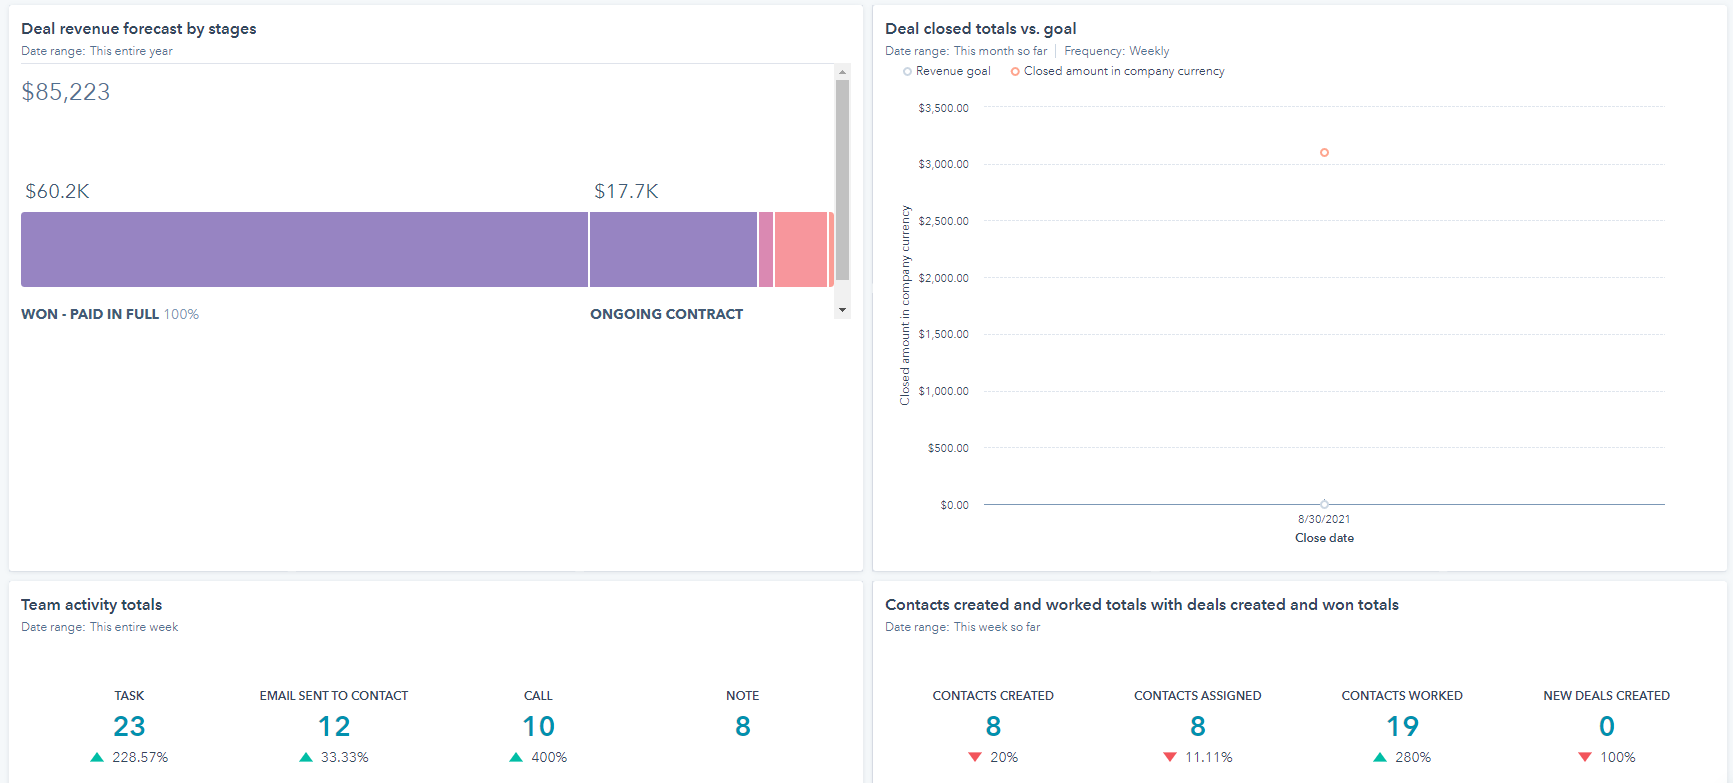Image resolution: width=1733 pixels, height=783 pixels.
Task: Toggle the Revenue goal legend series
Action: click(946, 71)
